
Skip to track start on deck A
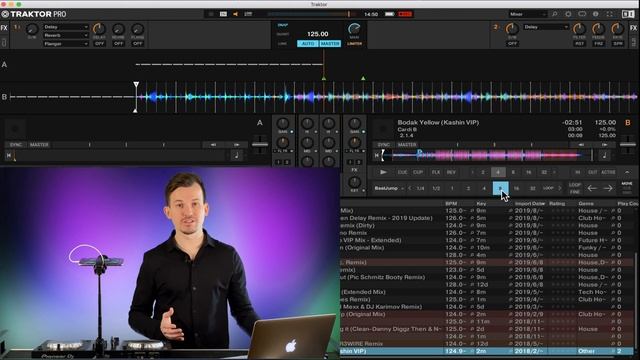(x=9, y=155)
